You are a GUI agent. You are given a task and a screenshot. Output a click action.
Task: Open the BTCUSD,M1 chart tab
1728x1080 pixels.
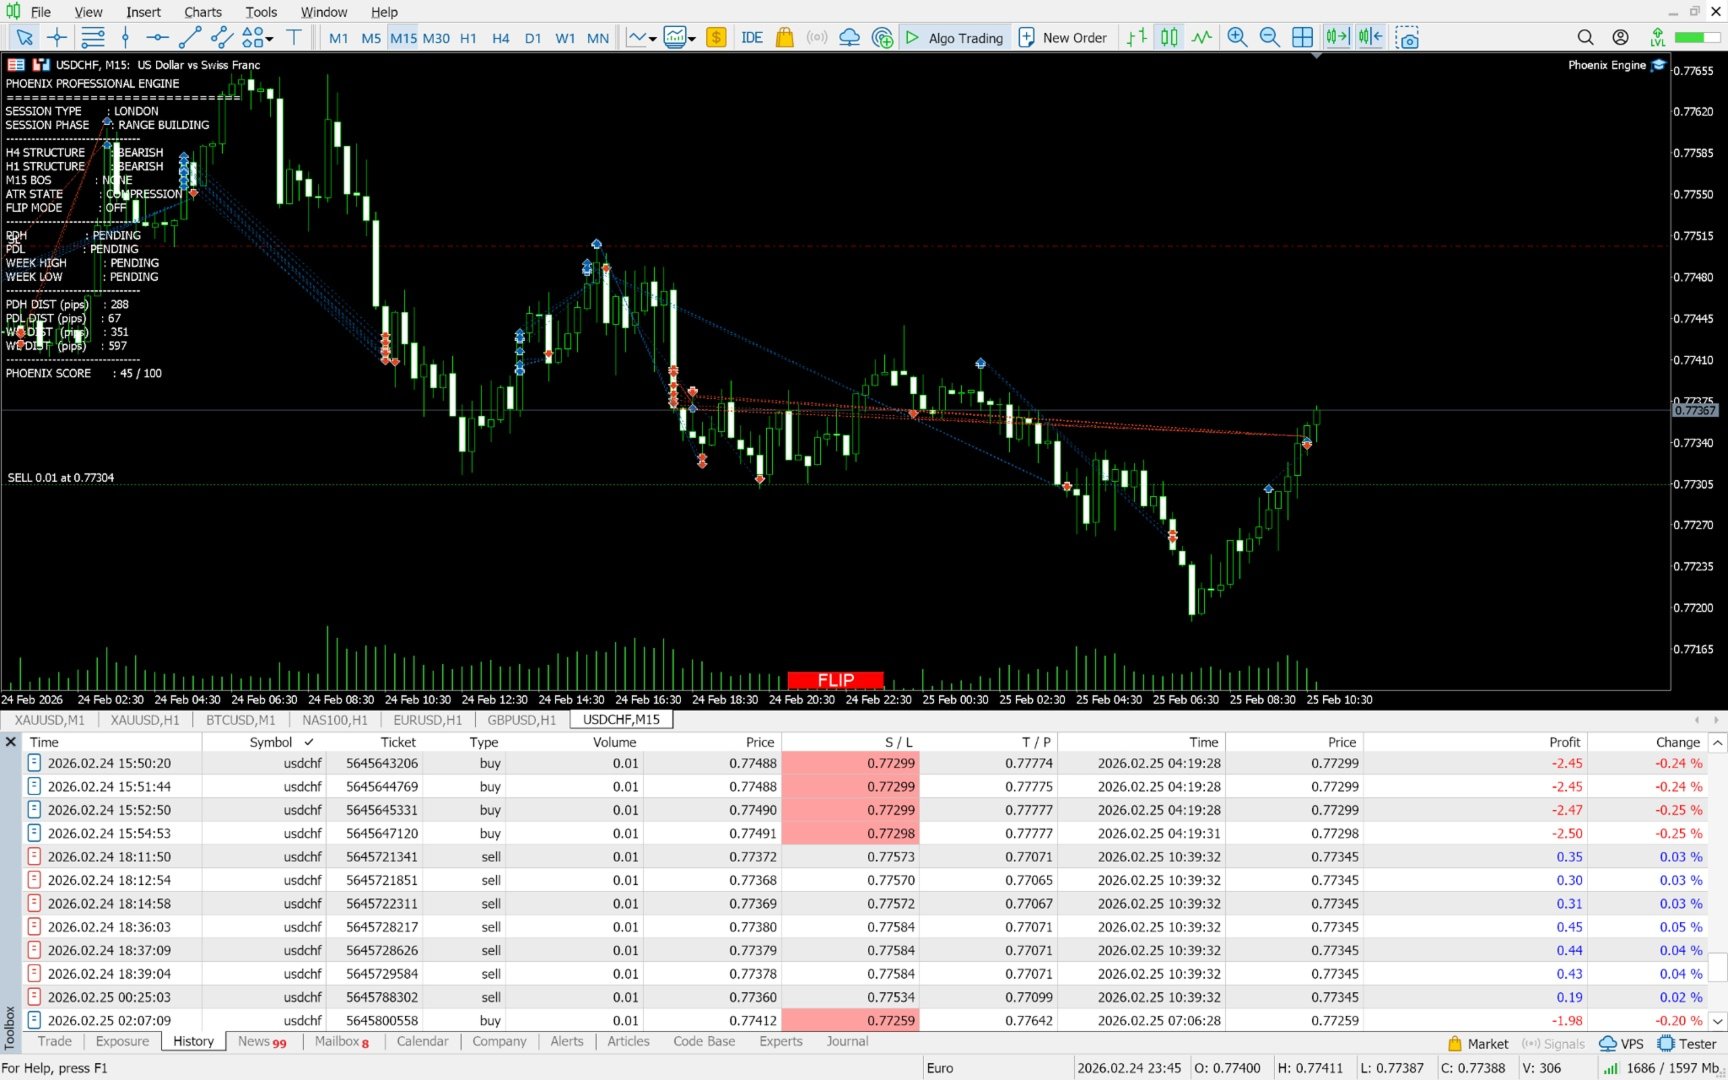[240, 720]
